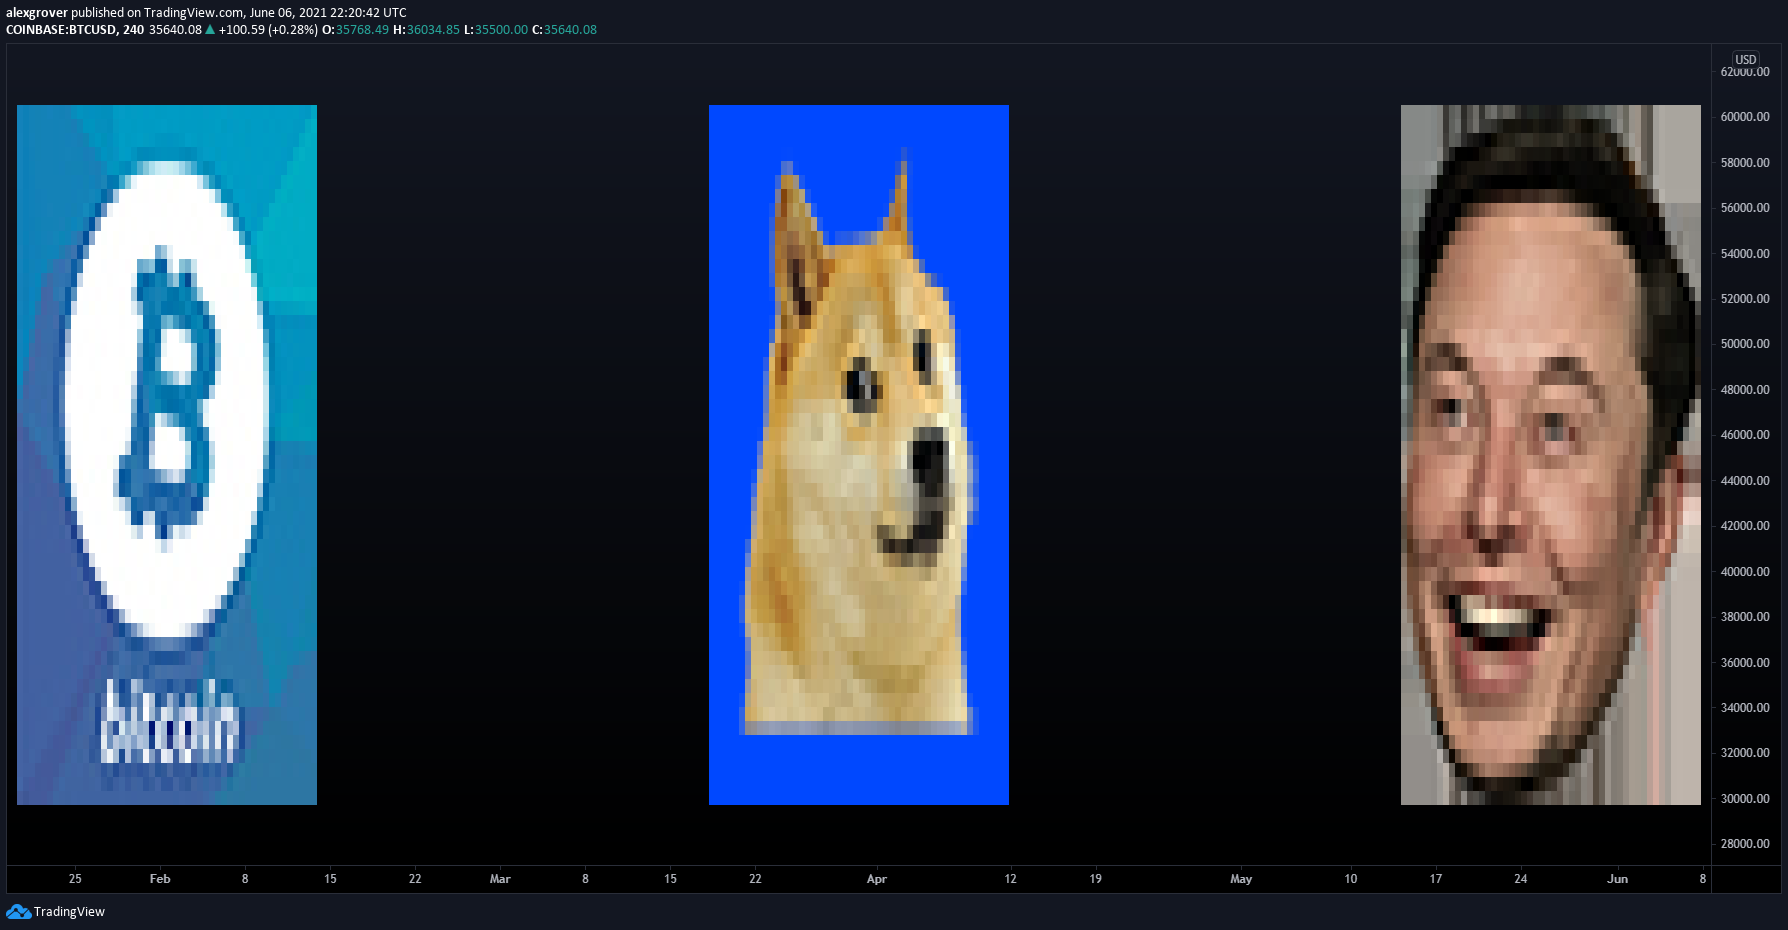Click the 42000.00 price axis label
Image resolution: width=1788 pixels, height=930 pixels.
(x=1745, y=526)
